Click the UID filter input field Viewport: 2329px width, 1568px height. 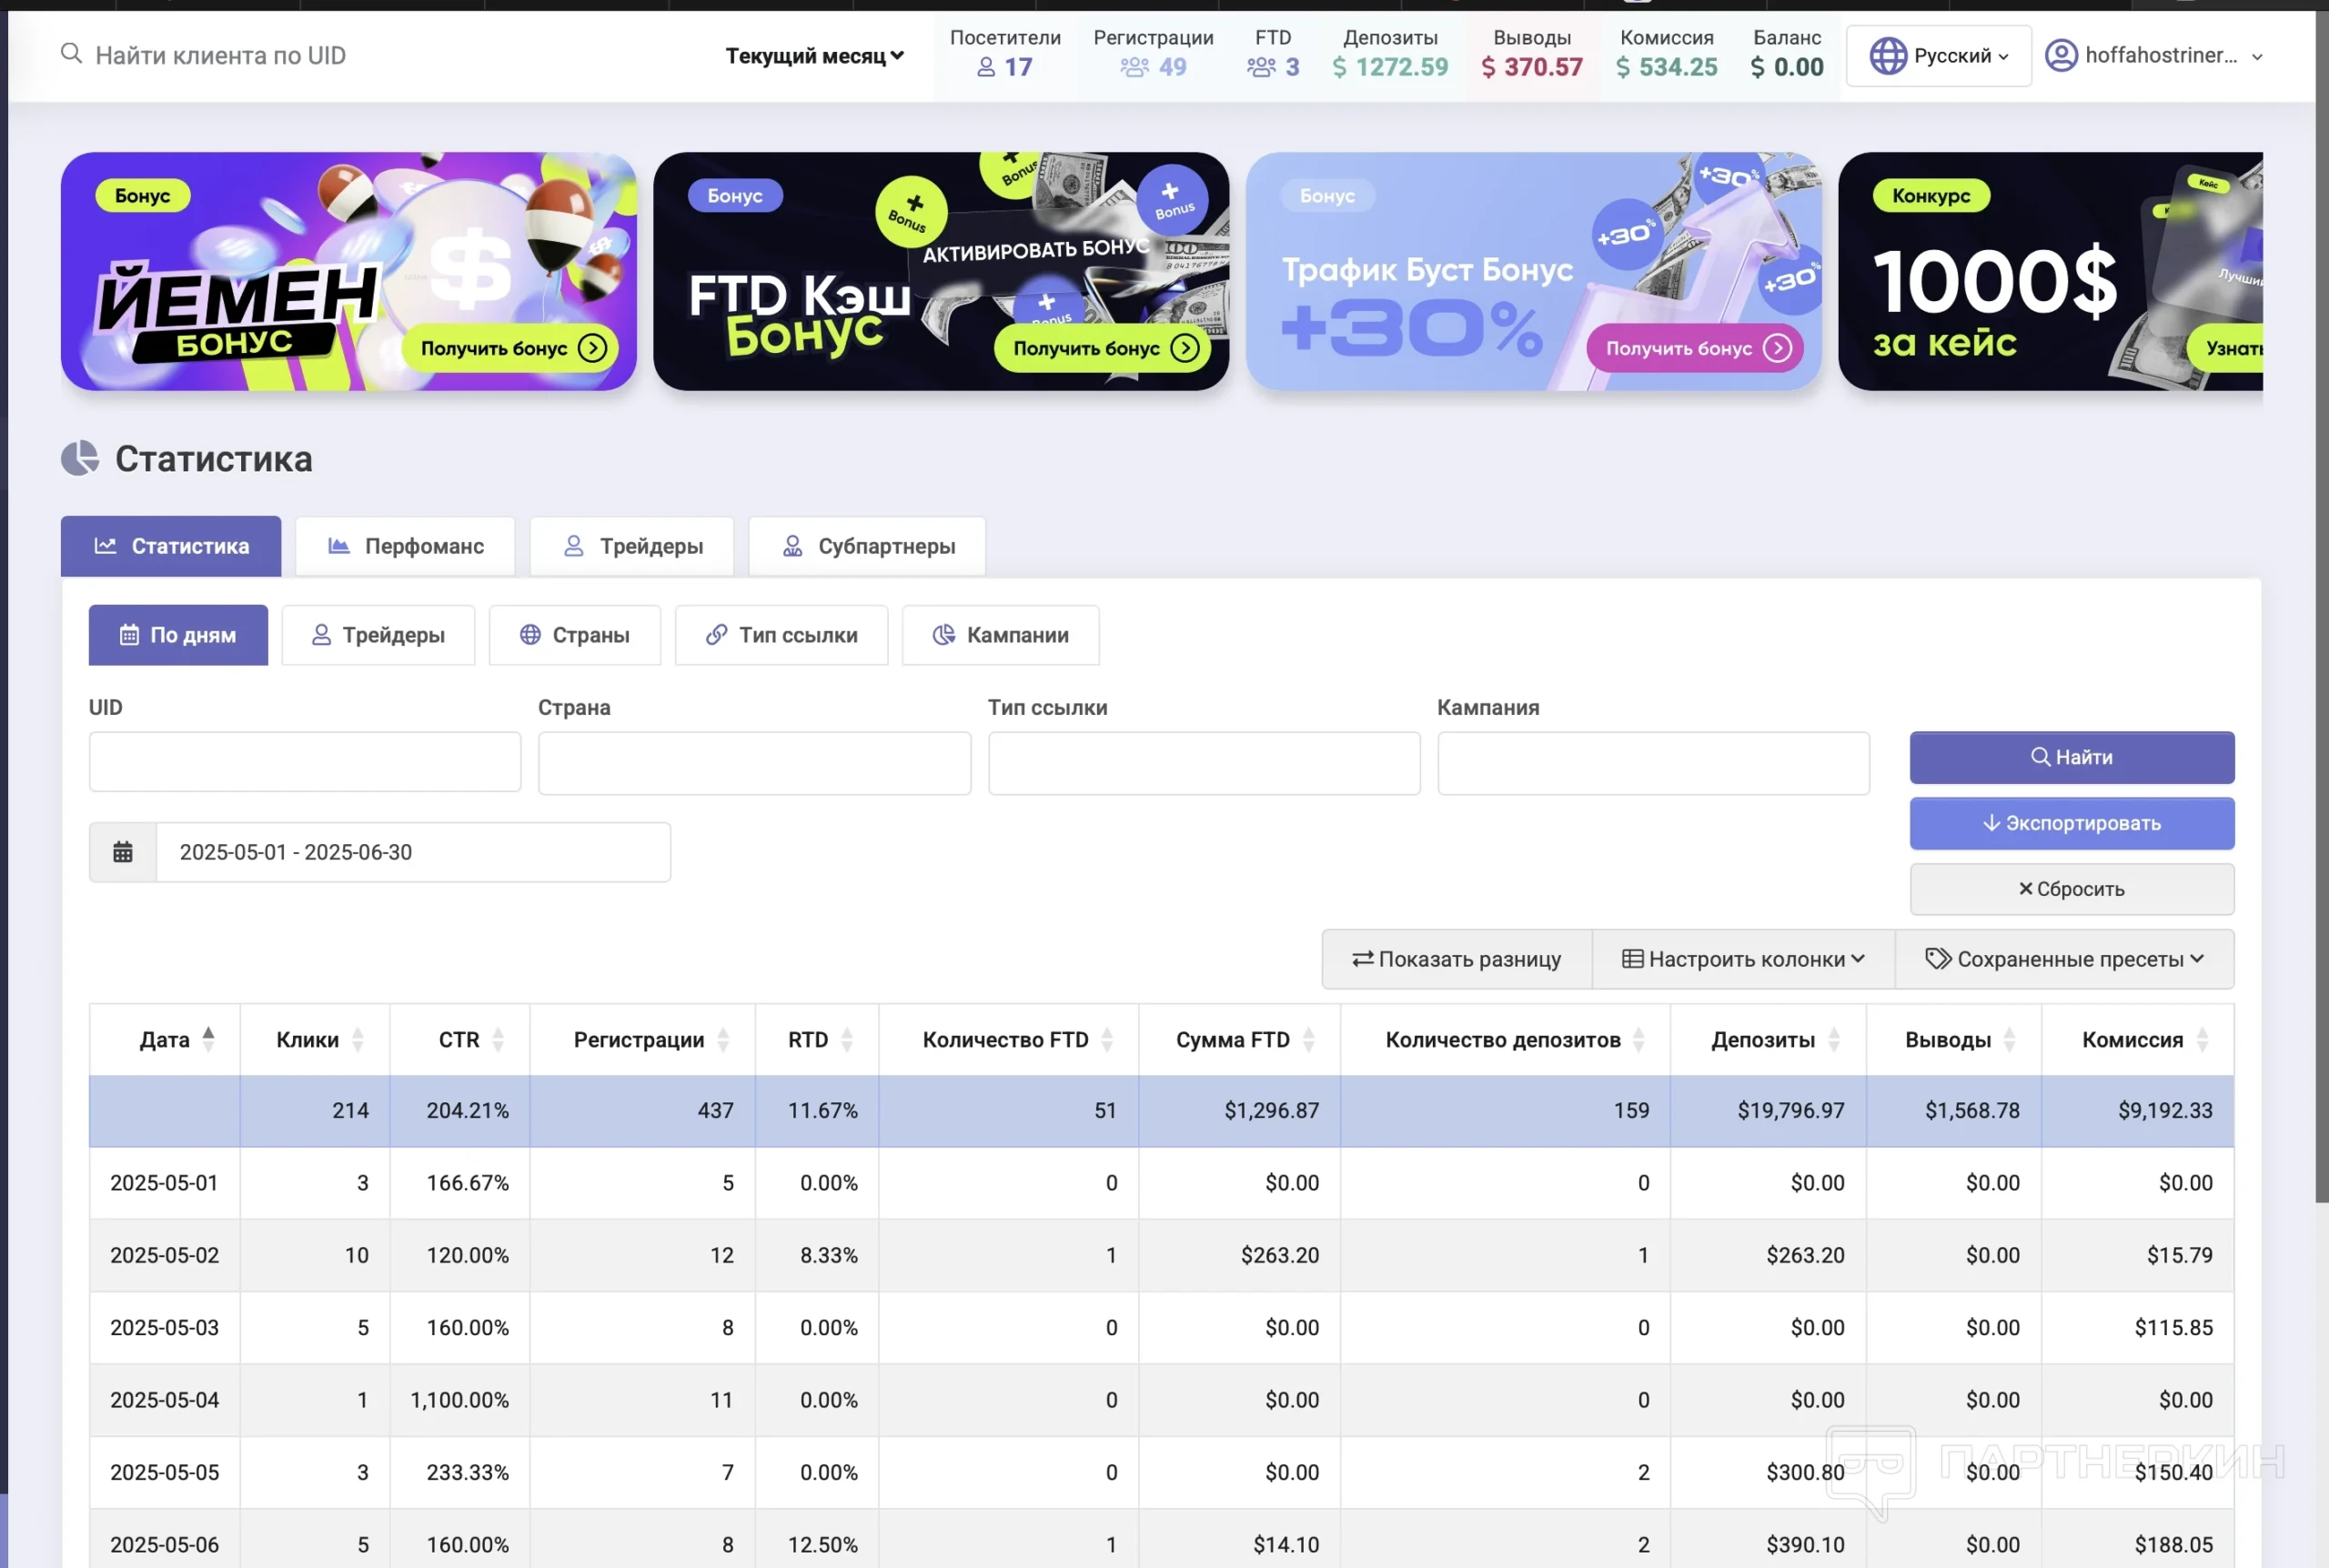tap(304, 762)
